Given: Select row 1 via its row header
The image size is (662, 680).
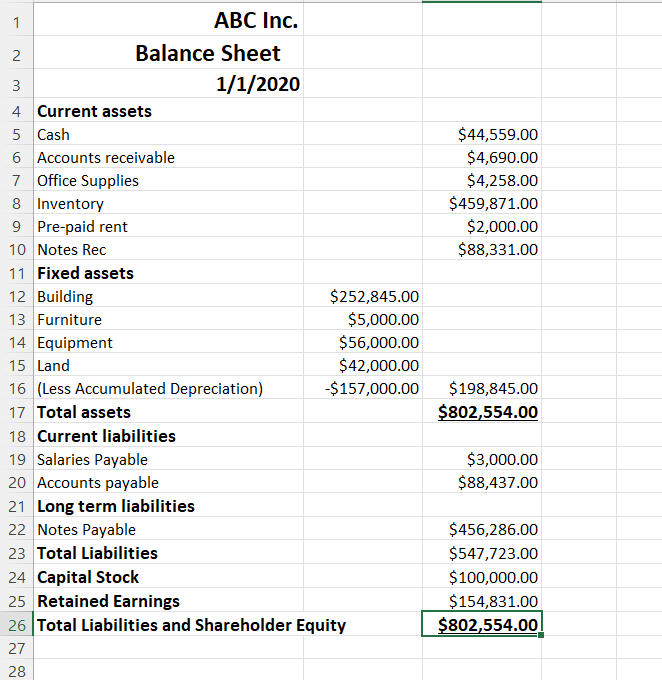Looking at the screenshot, I should [x=17, y=22].
